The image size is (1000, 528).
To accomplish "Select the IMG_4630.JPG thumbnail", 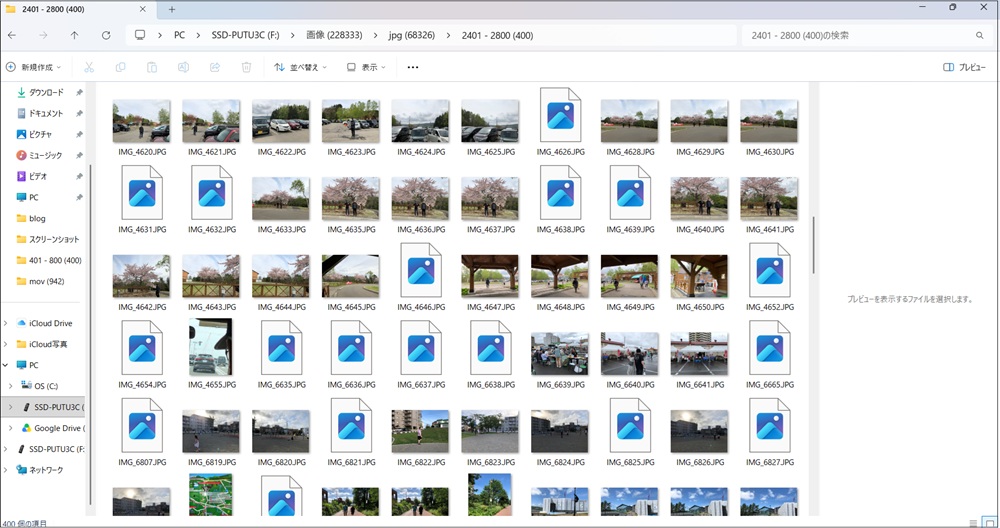I will (769, 121).
